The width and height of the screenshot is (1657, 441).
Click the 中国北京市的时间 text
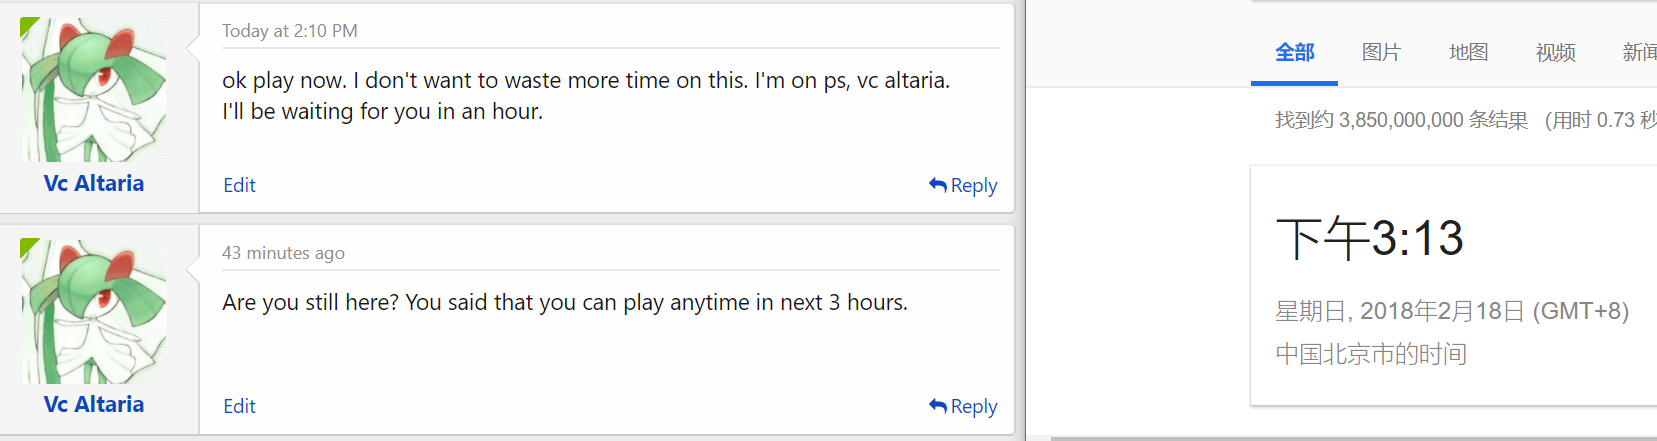click(1371, 354)
